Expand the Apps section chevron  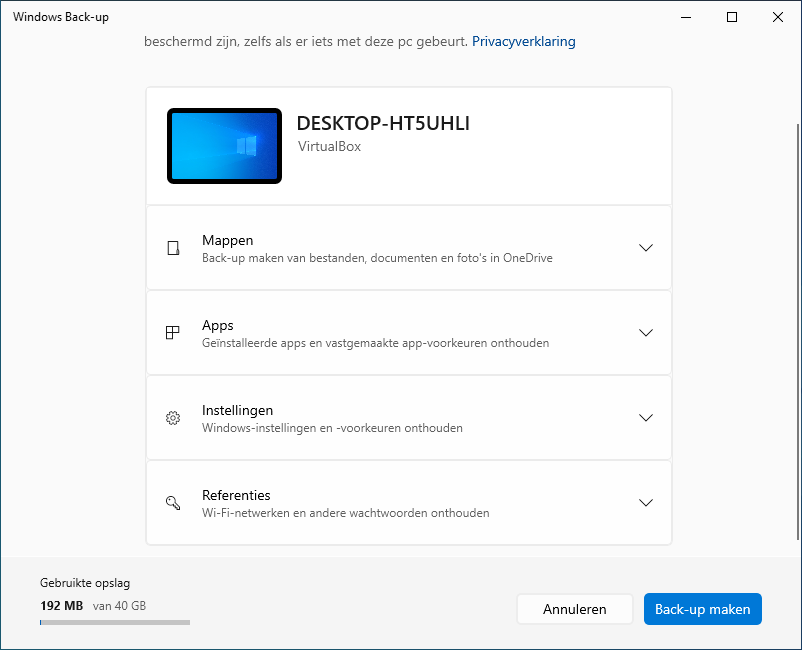click(x=645, y=333)
